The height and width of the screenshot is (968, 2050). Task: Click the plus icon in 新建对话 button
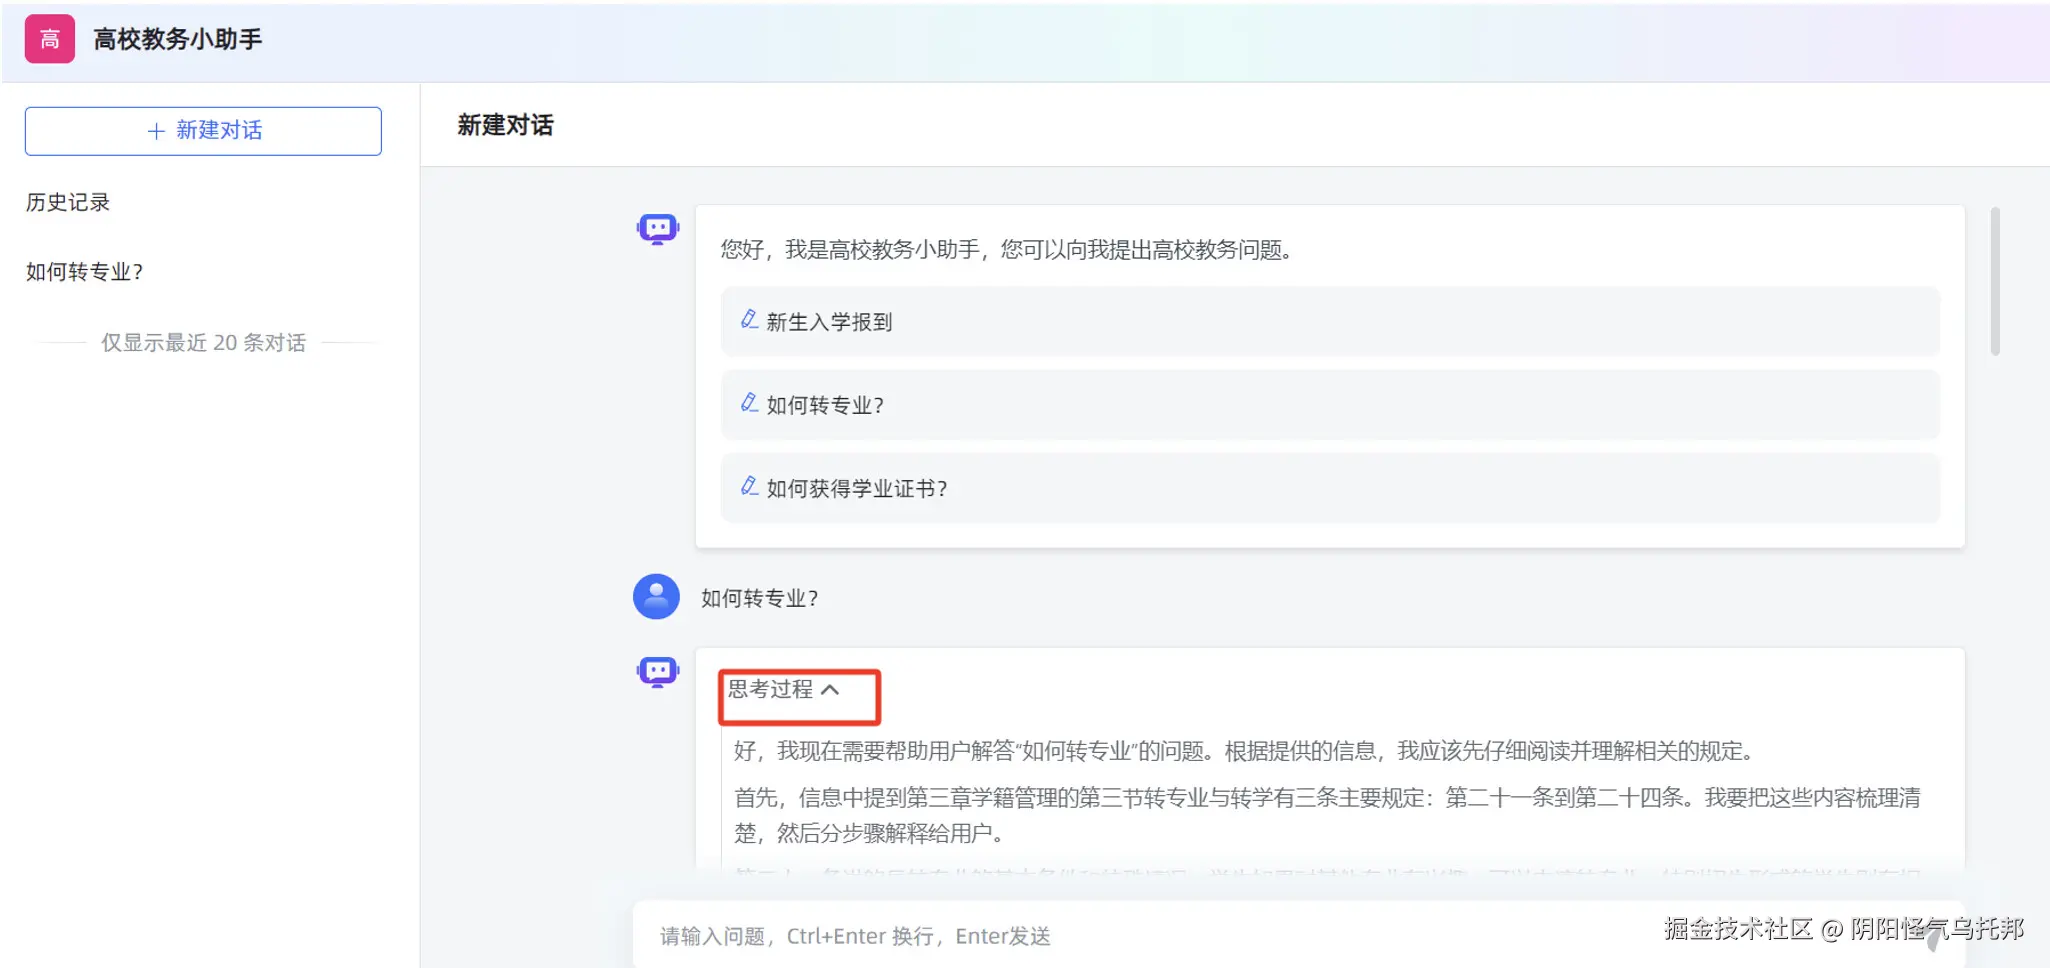pyautogui.click(x=156, y=131)
